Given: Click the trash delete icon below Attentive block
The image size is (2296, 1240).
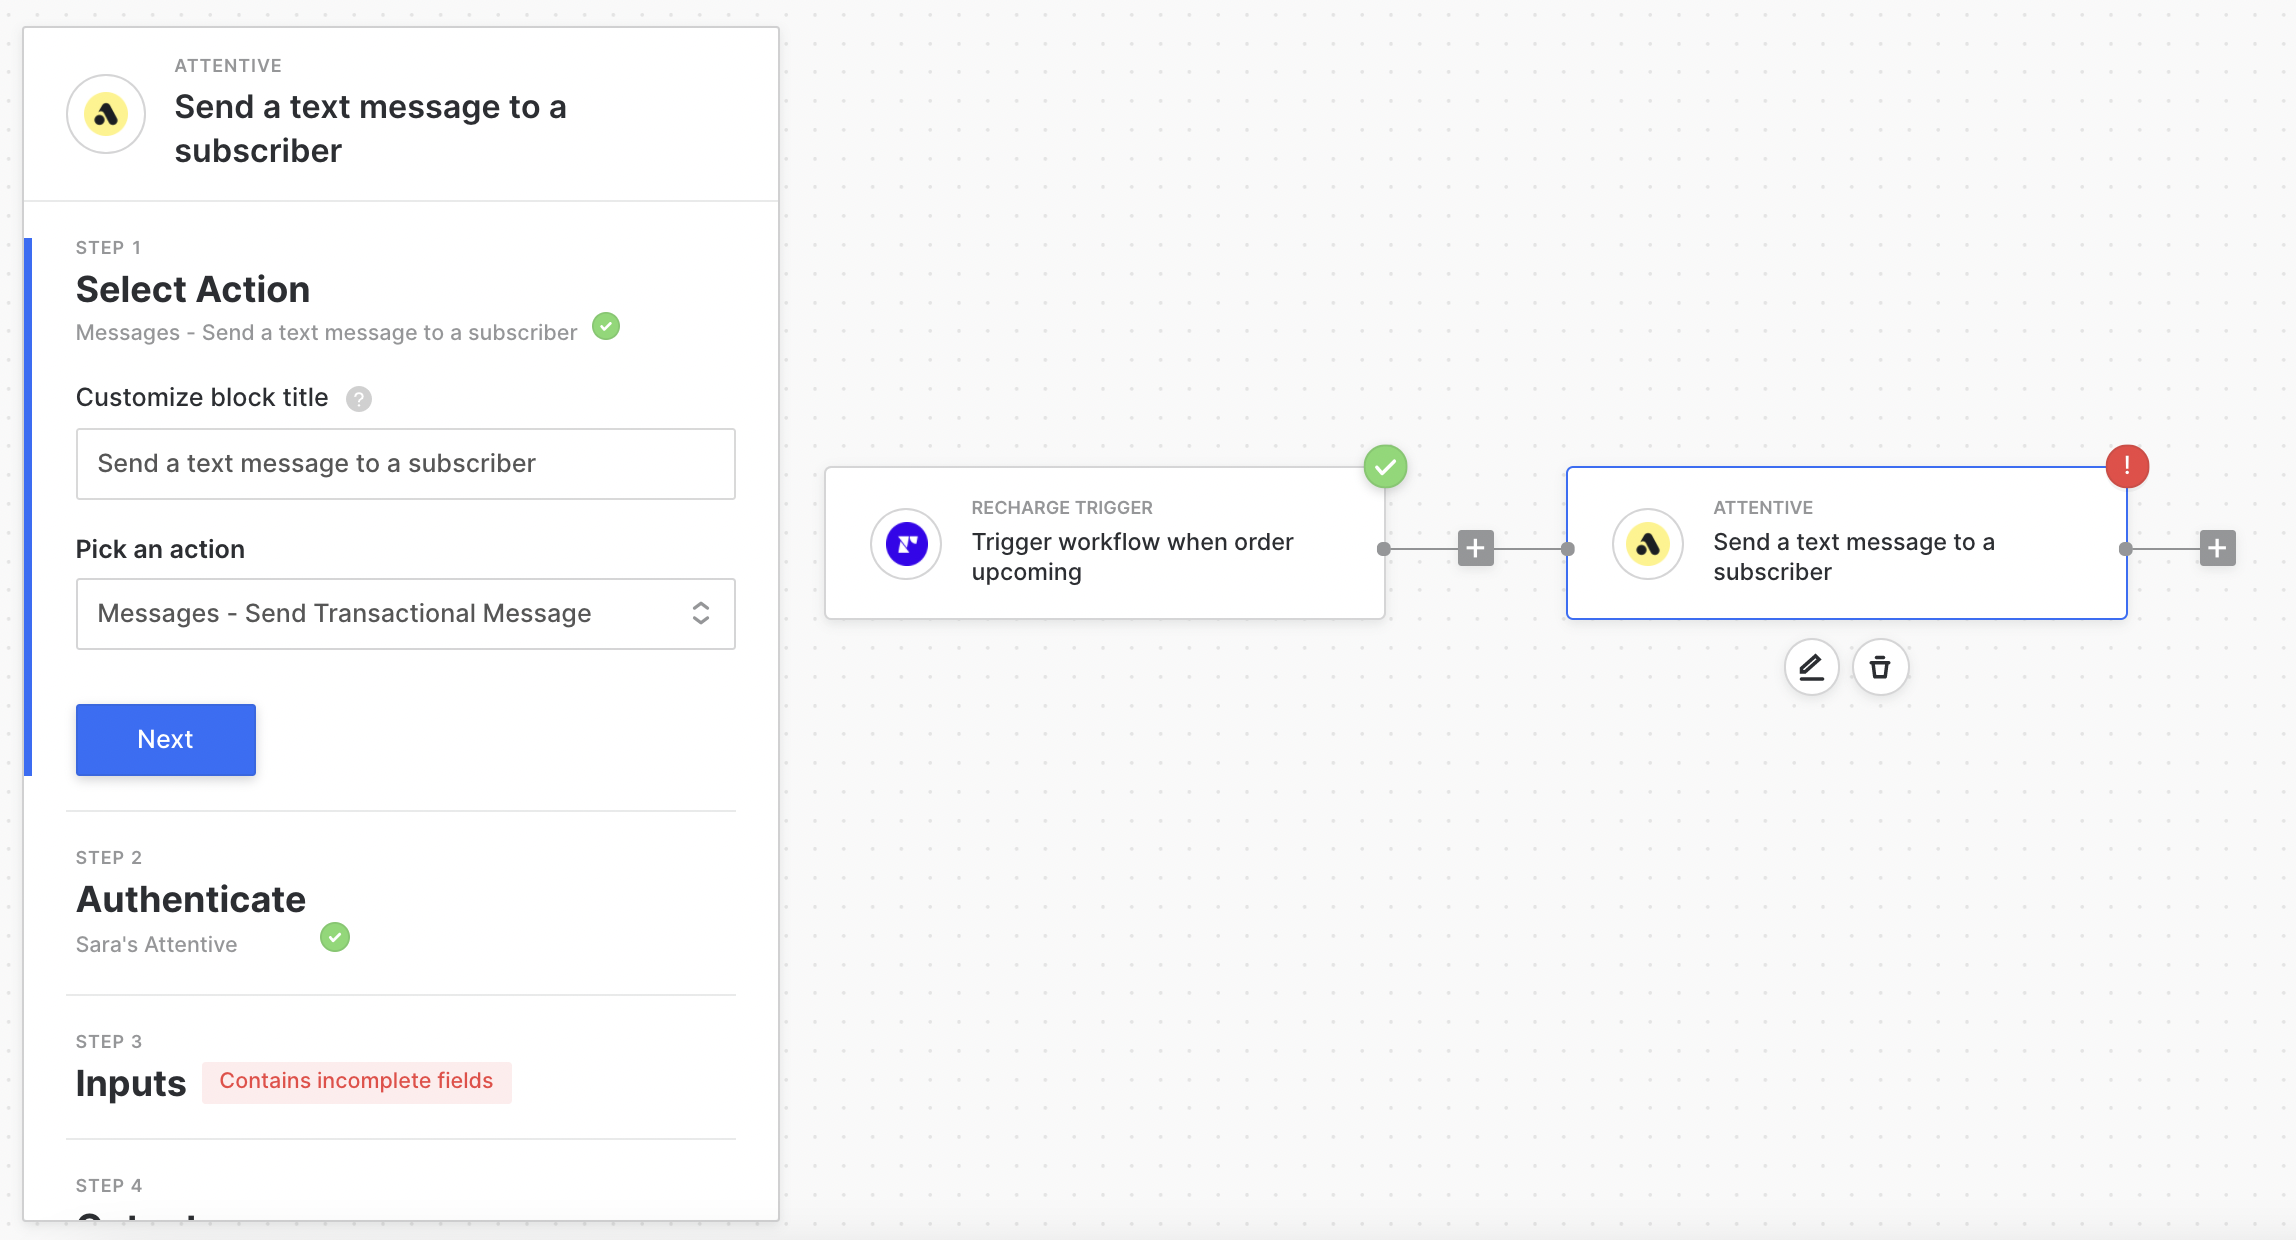Looking at the screenshot, I should 1880,667.
